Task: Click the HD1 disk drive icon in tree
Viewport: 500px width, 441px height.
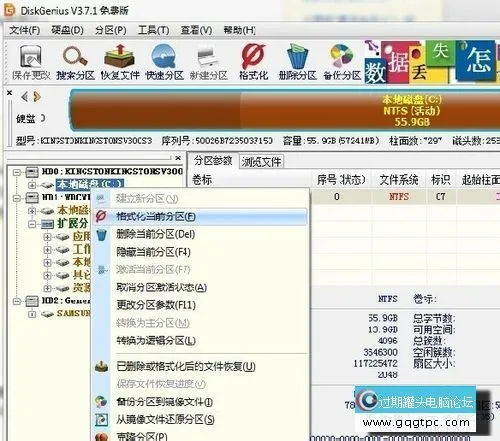Action: [32, 197]
